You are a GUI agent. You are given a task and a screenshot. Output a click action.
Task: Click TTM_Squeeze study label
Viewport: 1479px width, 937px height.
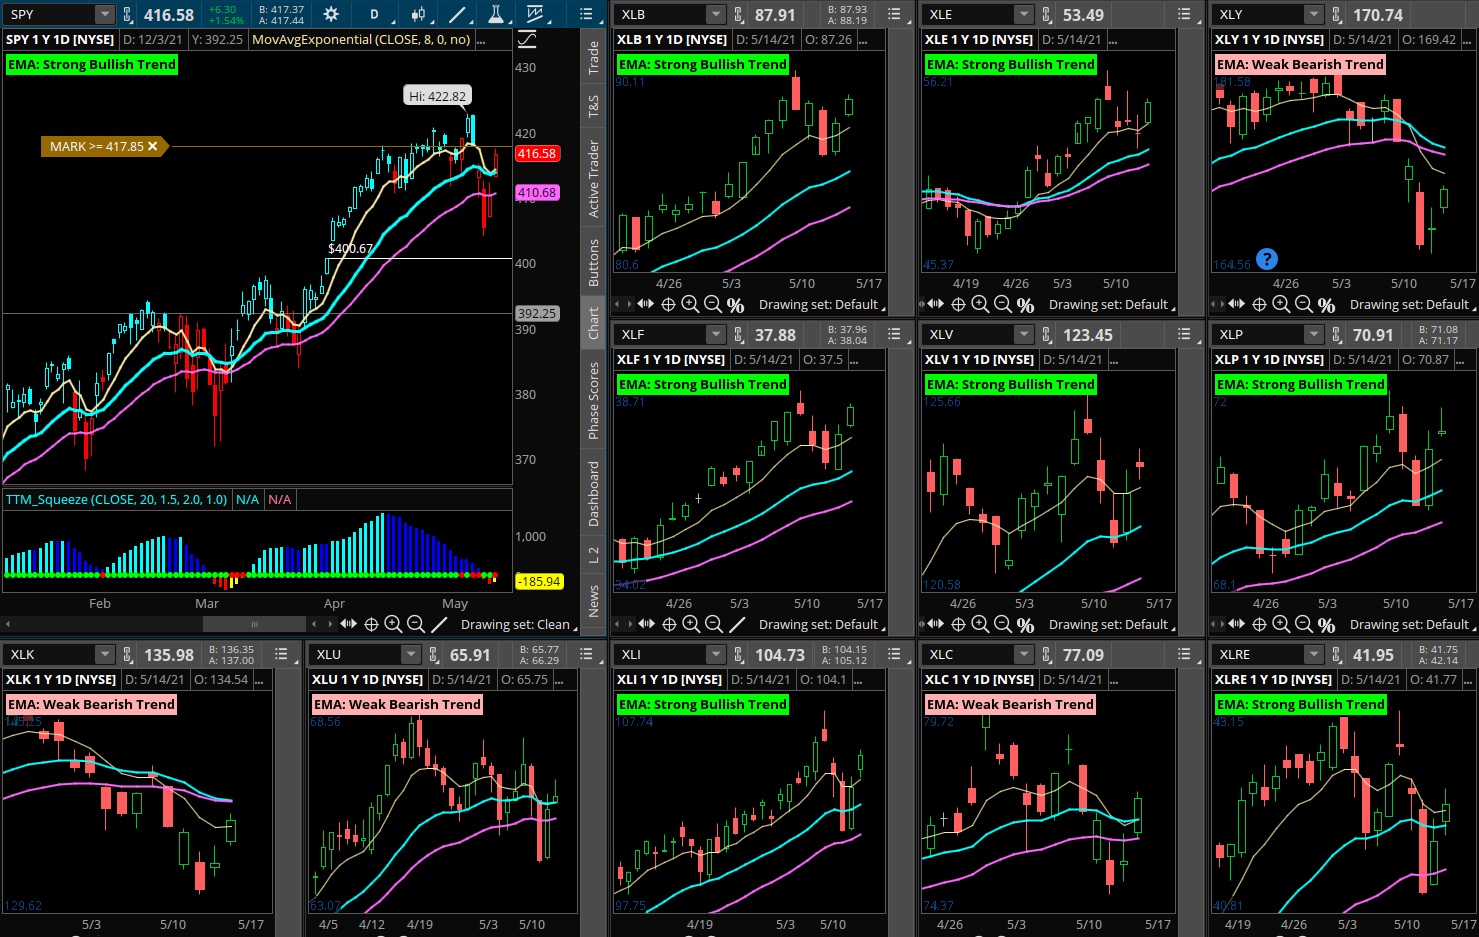point(117,499)
